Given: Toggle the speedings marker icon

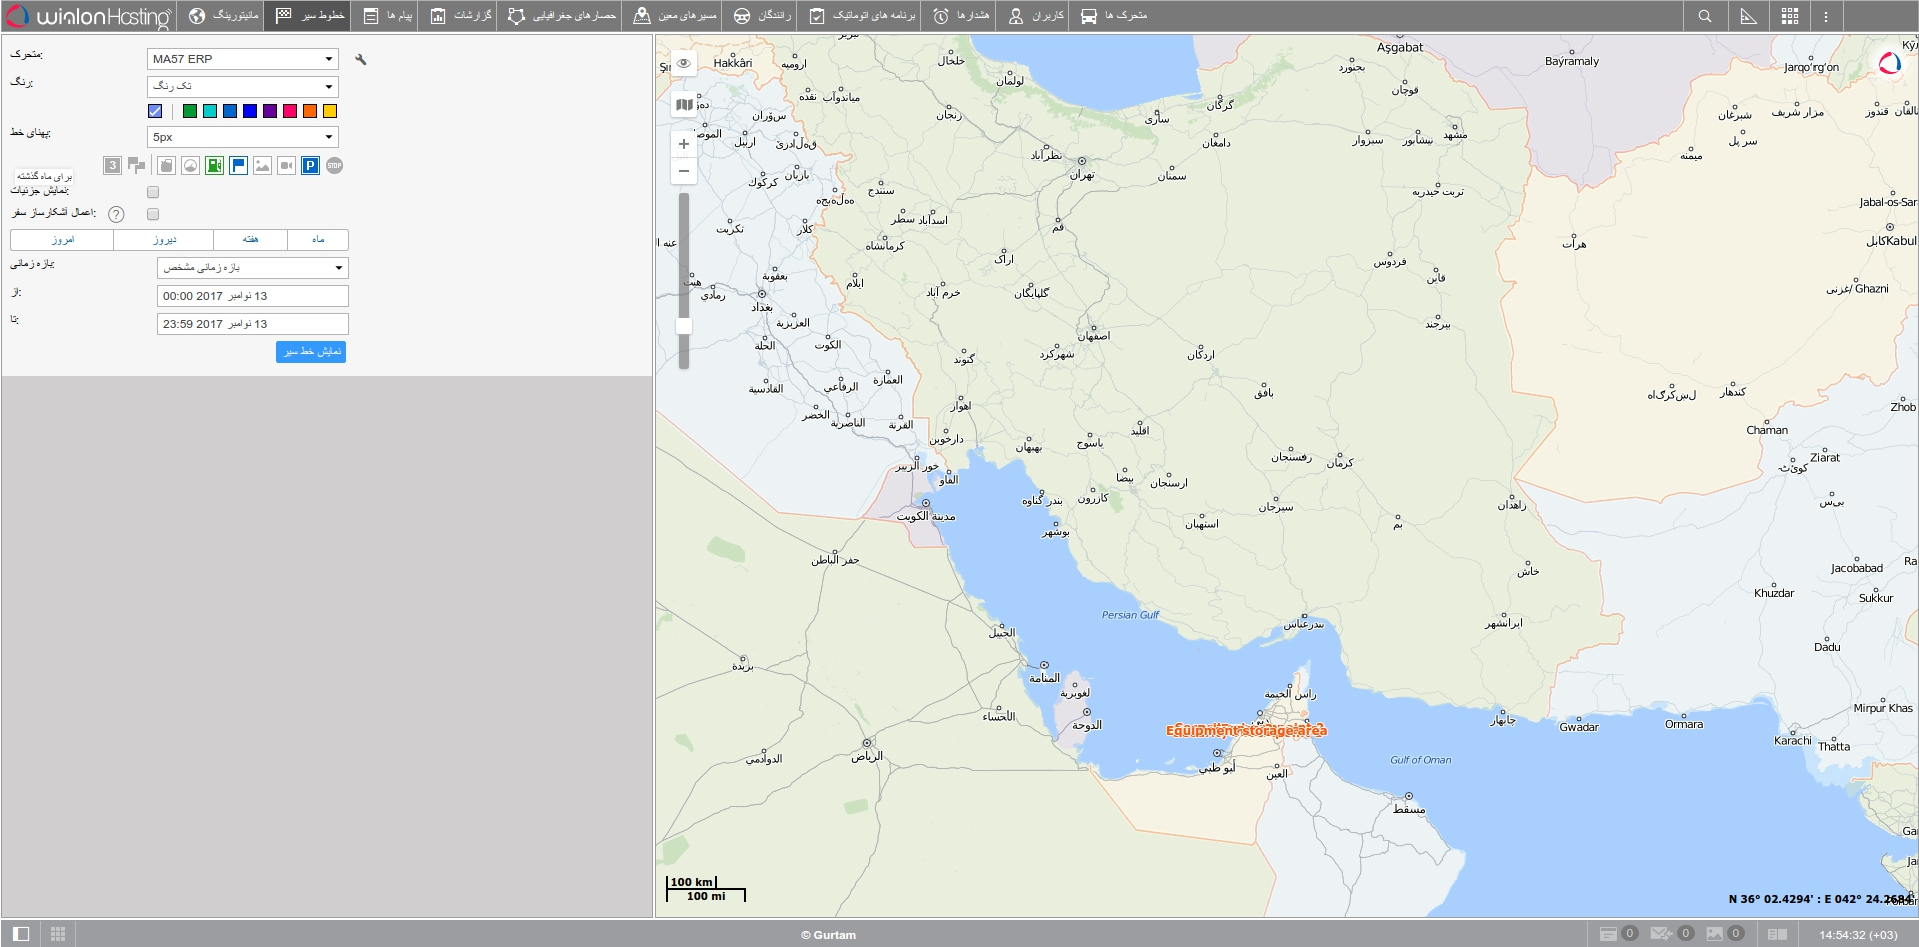Looking at the screenshot, I should [190, 165].
